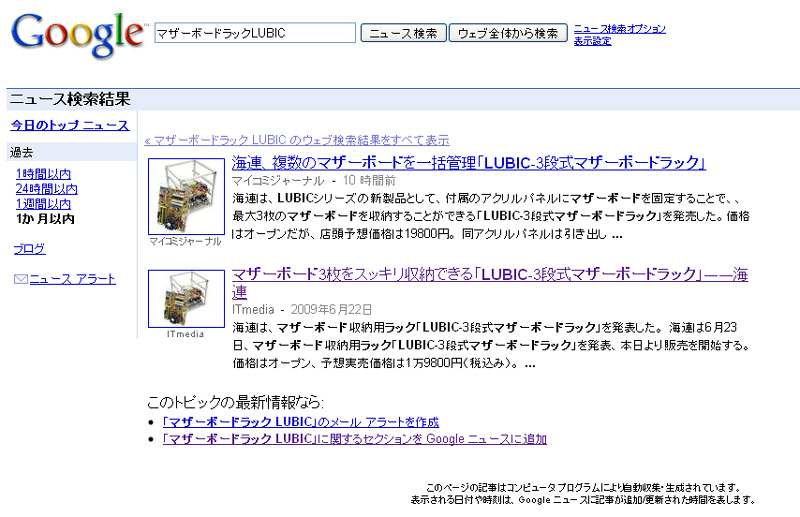Filter results to 1時間以内
This screenshot has width=800, height=517.
point(43,174)
